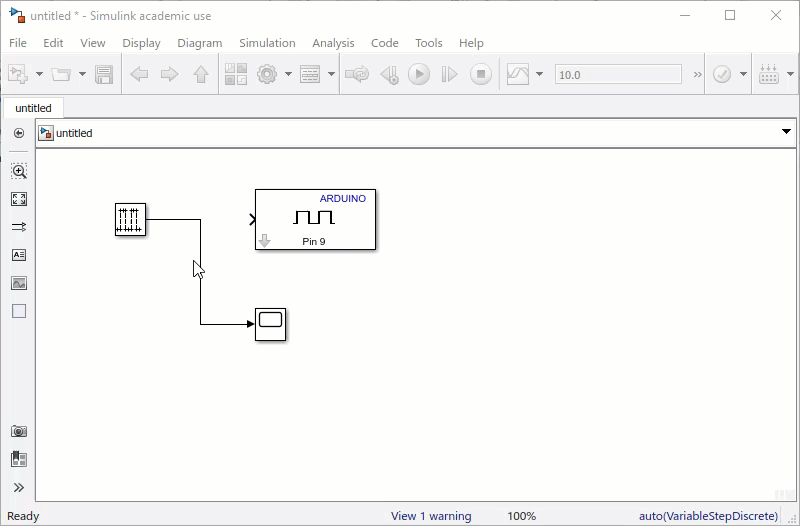The height and width of the screenshot is (526, 800).
Task: Click the Screenshot camera palette icon
Action: point(19,432)
